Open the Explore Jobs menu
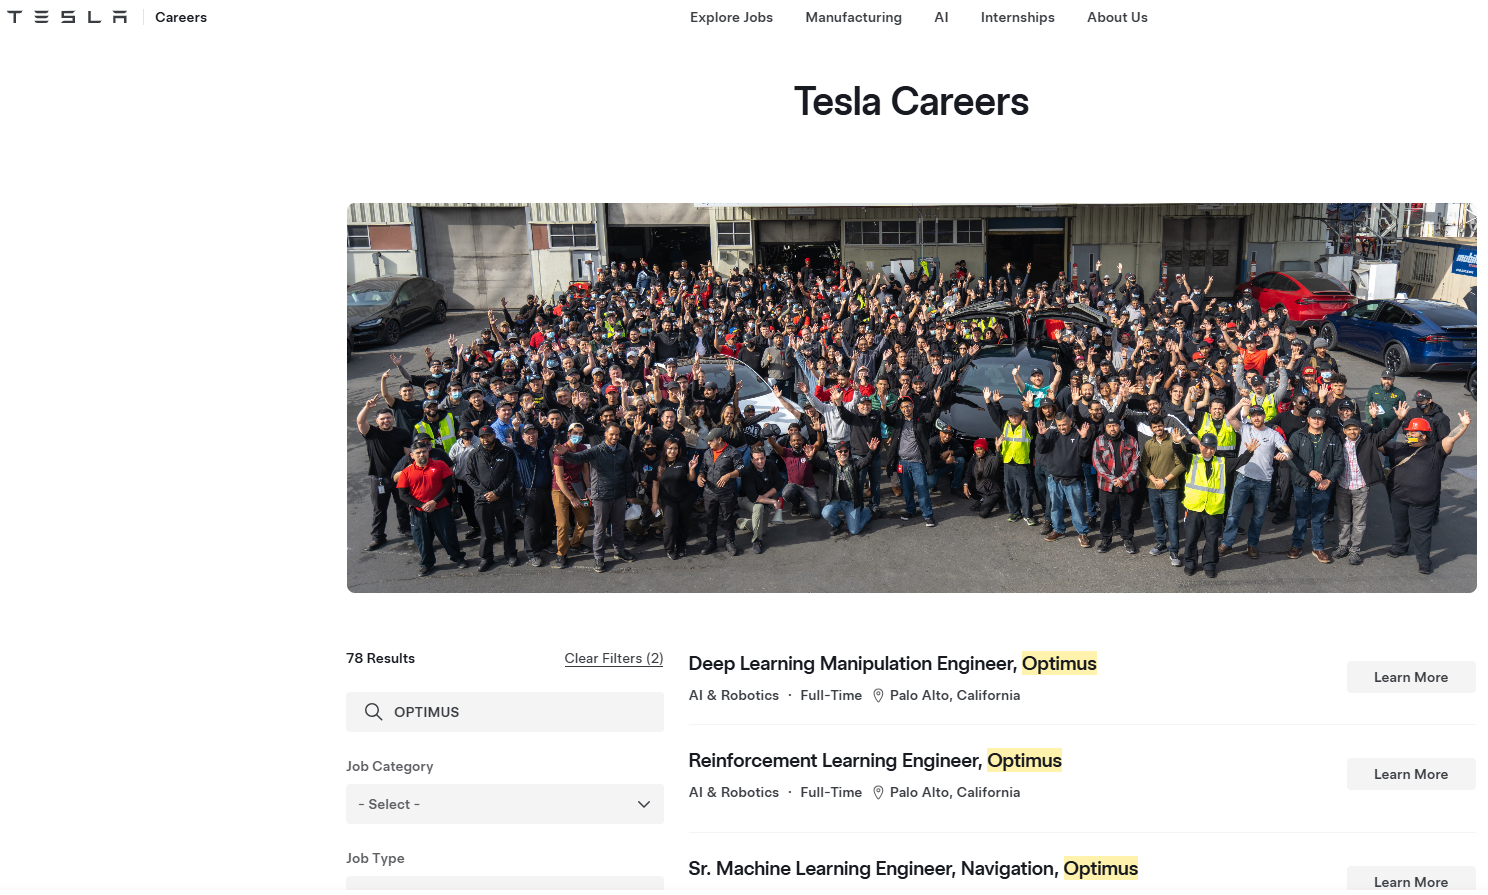This screenshot has height=895, width=1488. point(731,17)
